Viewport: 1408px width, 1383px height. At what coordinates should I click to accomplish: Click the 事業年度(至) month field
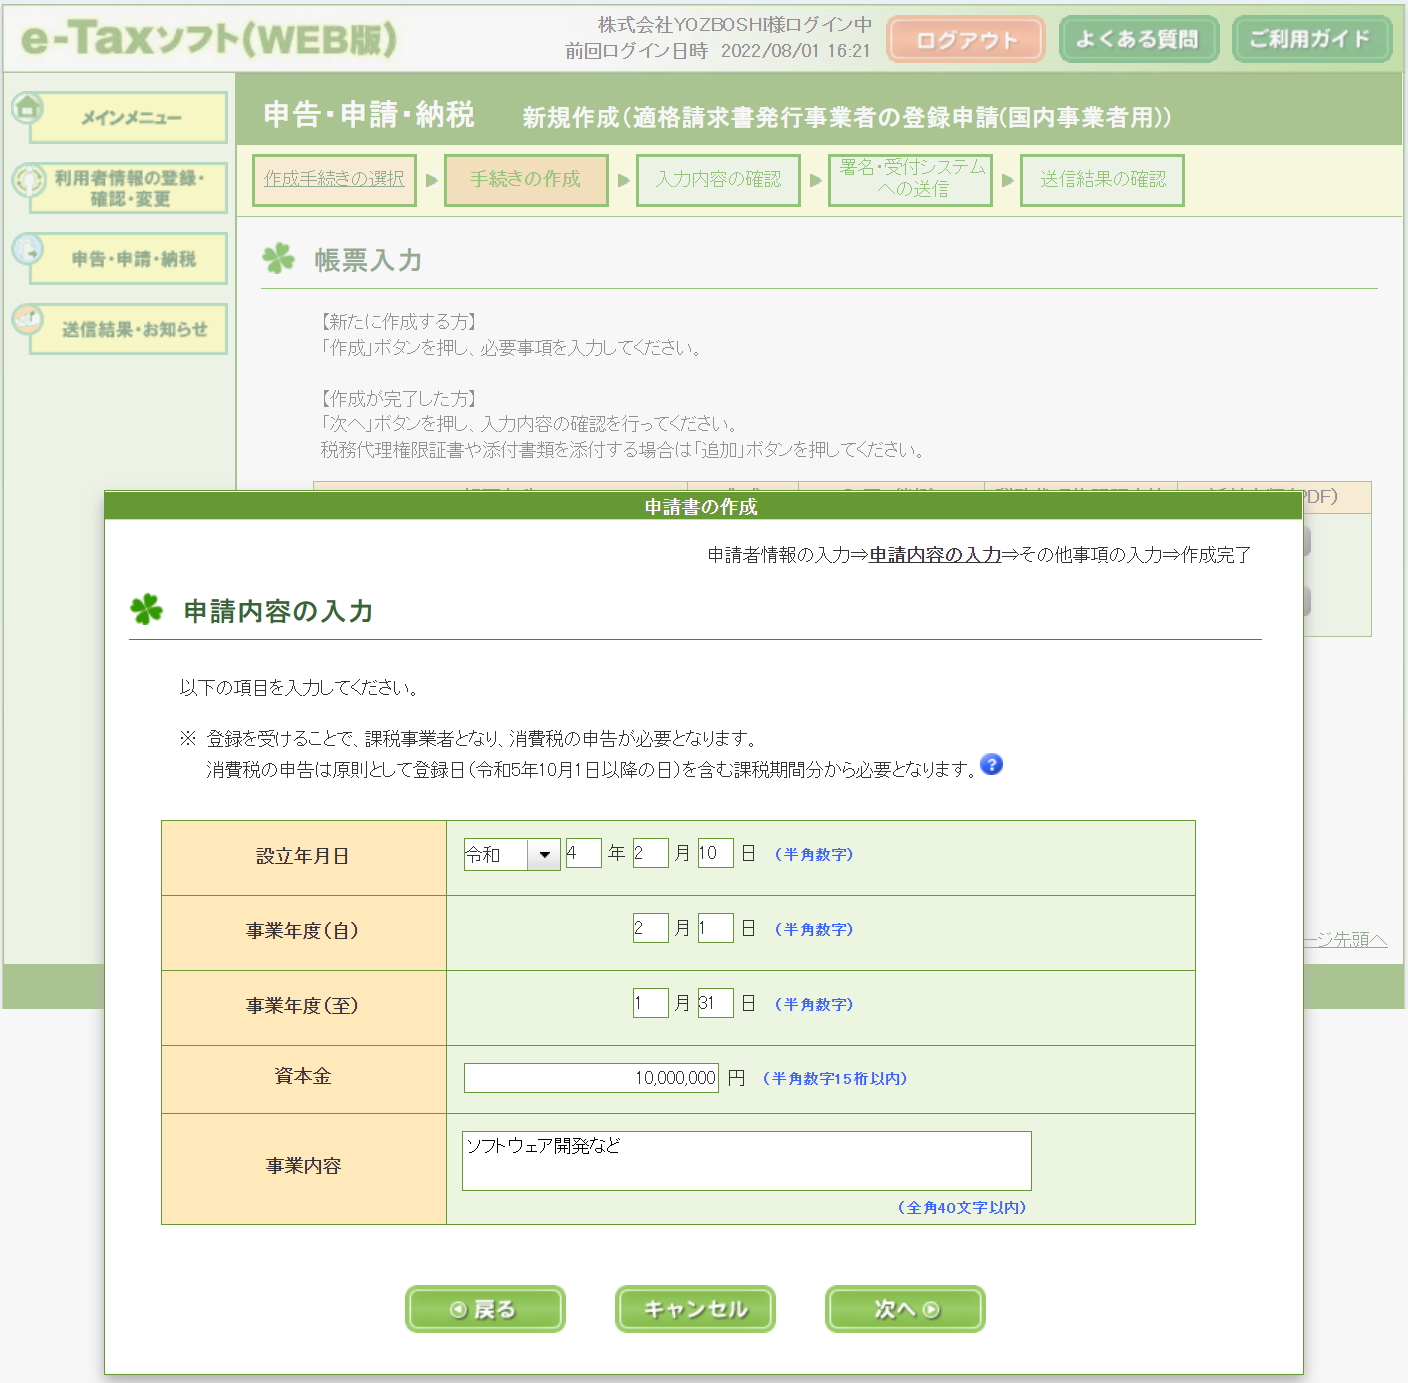650,1003
